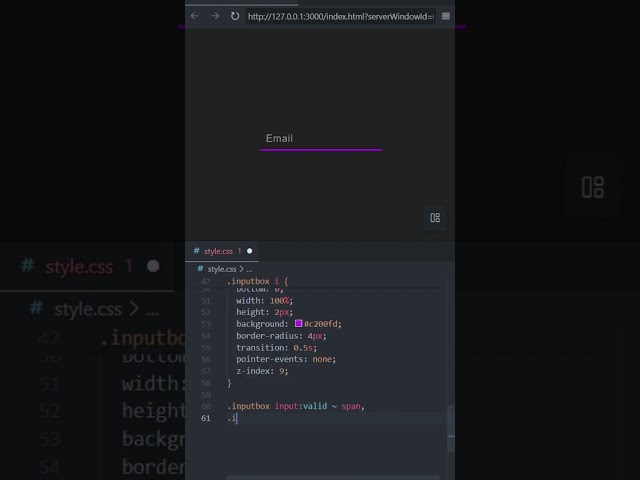The width and height of the screenshot is (640, 480).
Task: Select the style.css editor tab
Action: (x=222, y=251)
